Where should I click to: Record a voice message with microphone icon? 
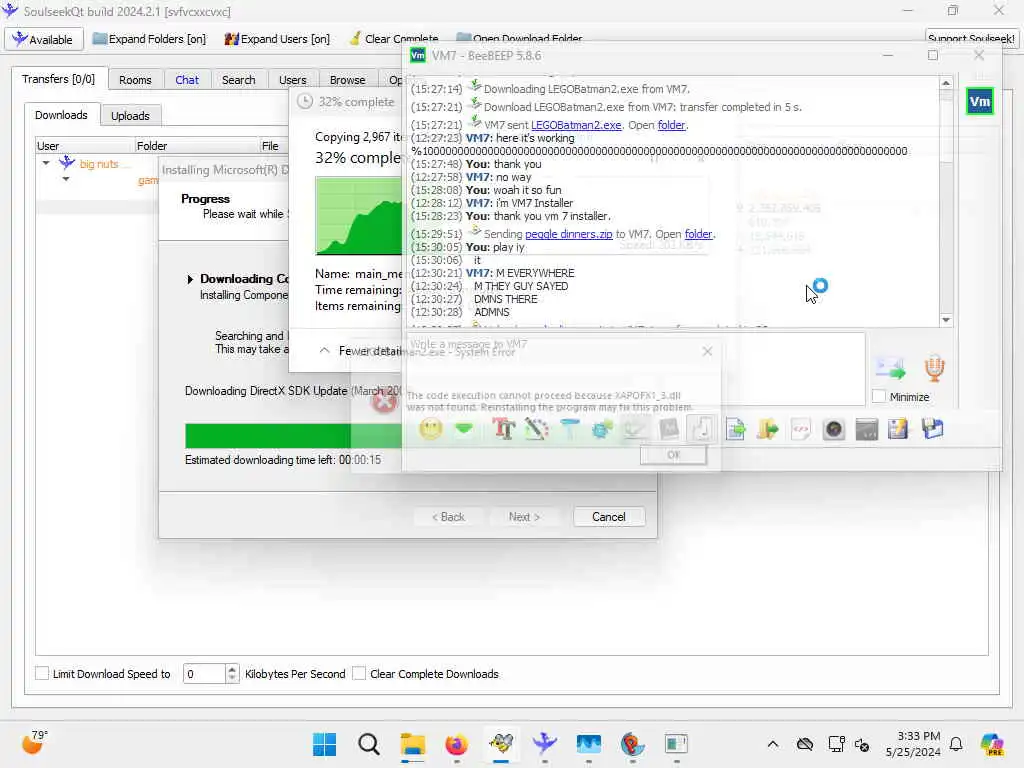(x=935, y=368)
